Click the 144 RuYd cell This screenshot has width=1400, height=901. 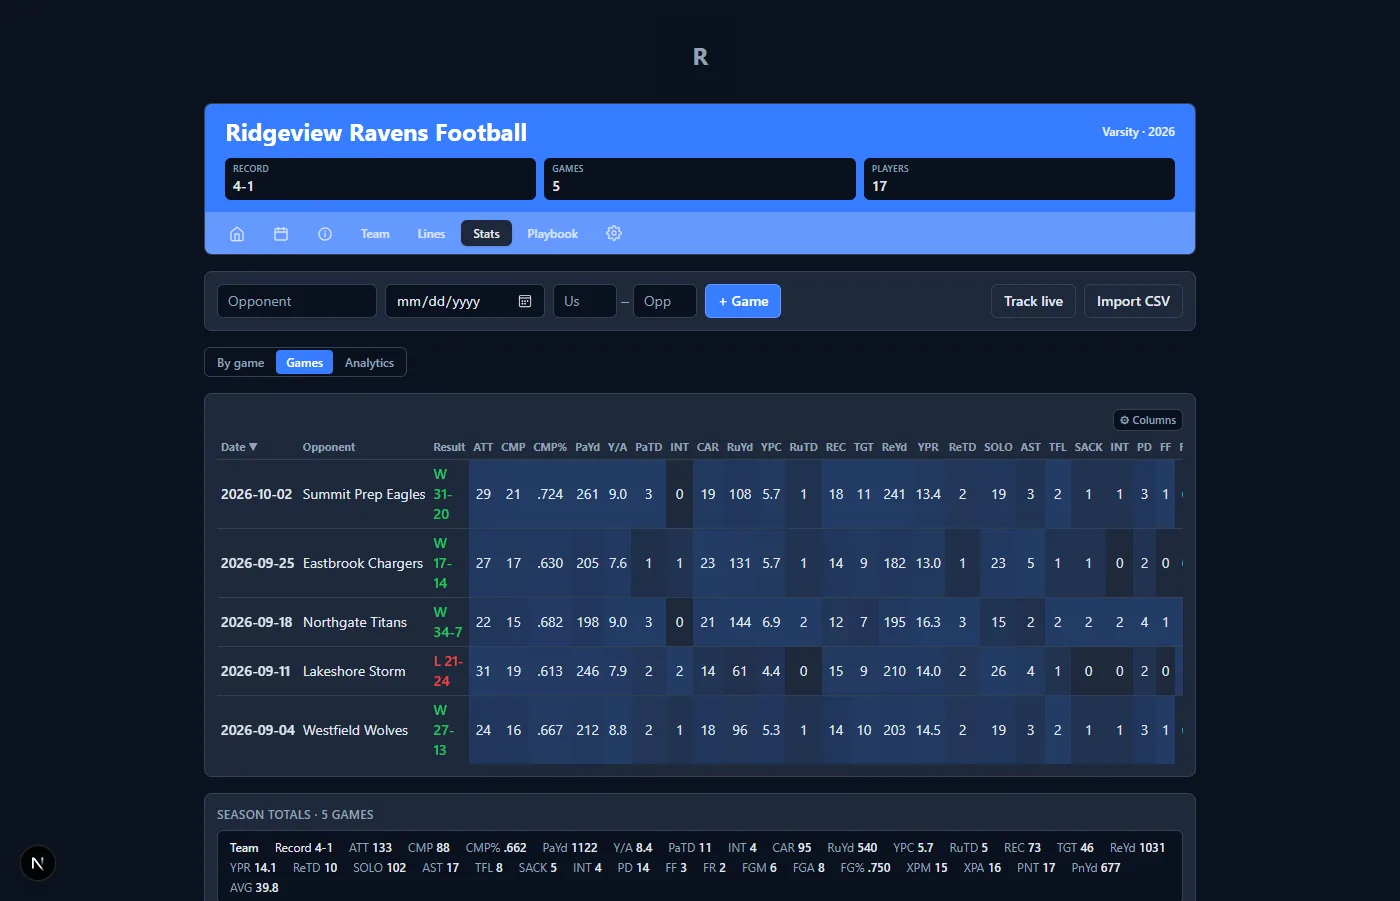[740, 622]
